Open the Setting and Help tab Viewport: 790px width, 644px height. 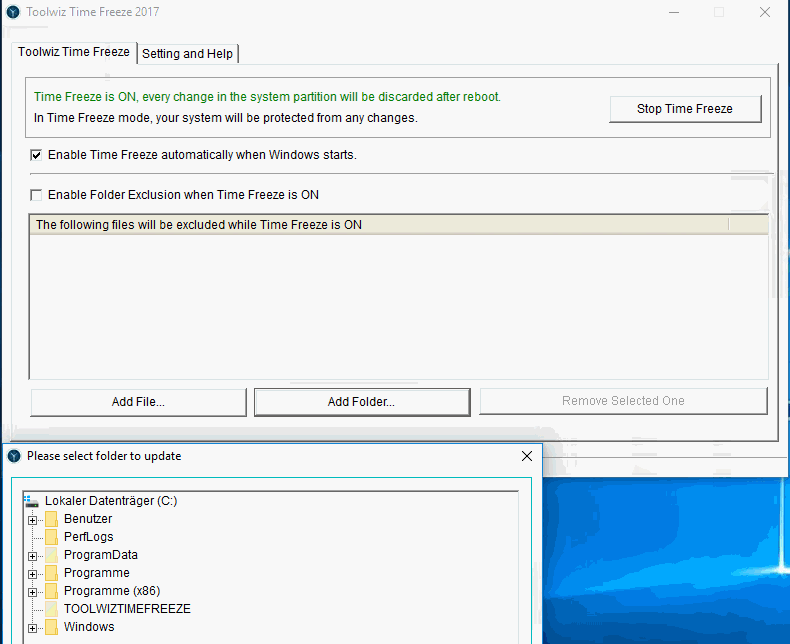point(187,53)
